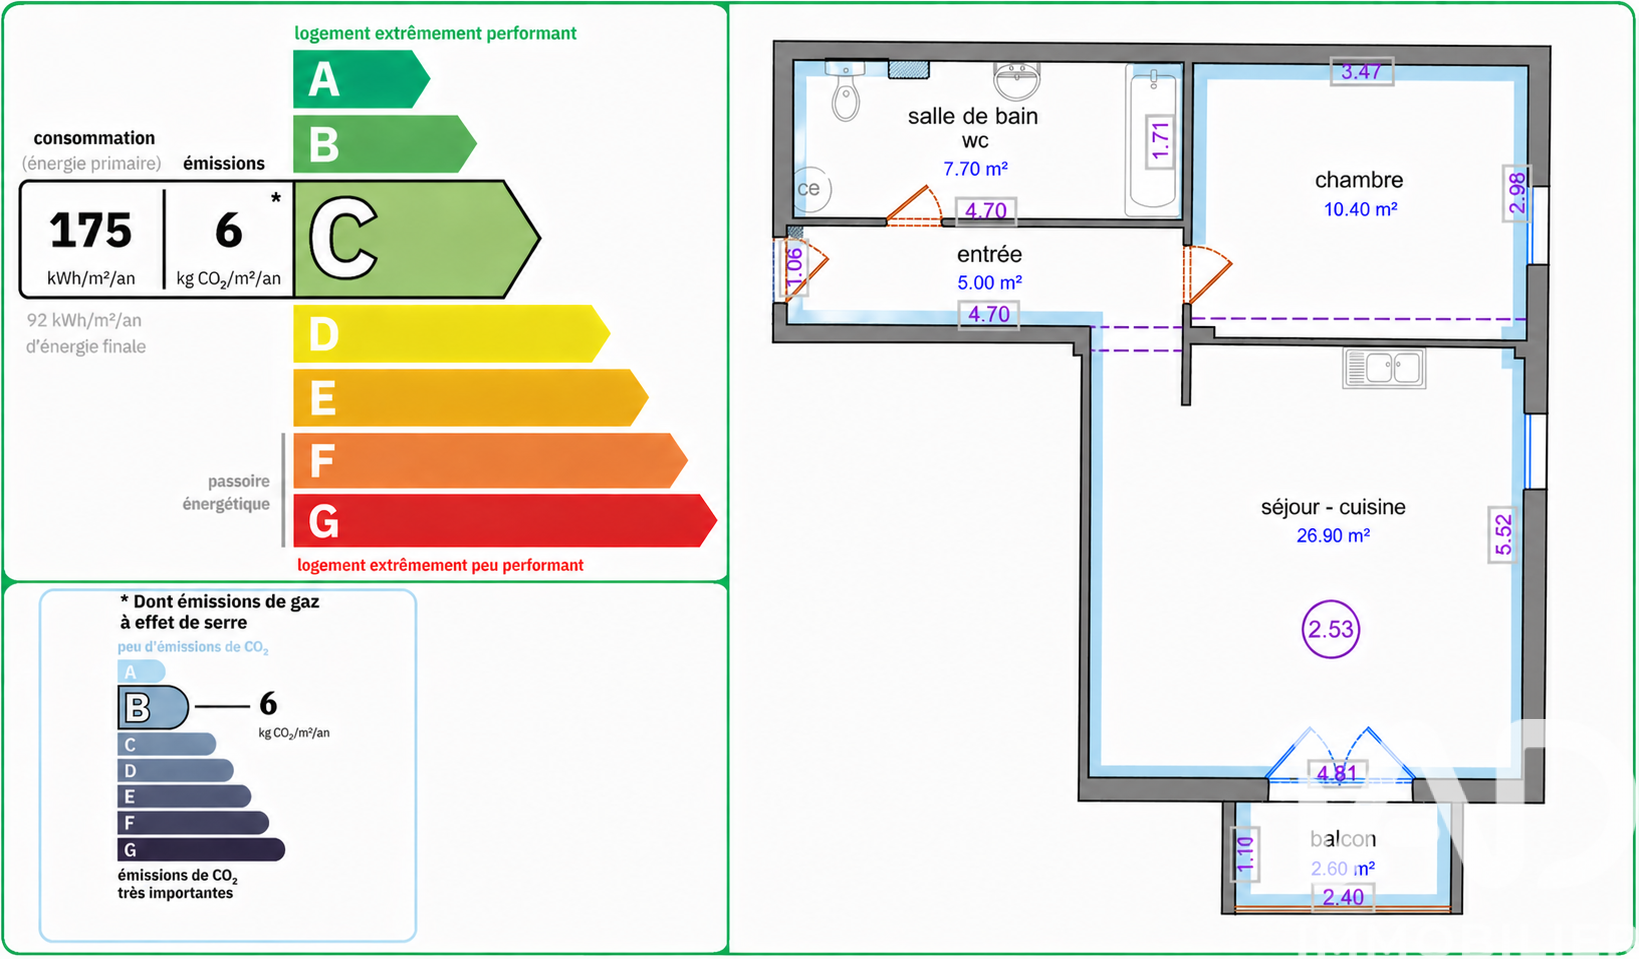The width and height of the screenshot is (1639, 959).
Task: Click the entrance door symbol beside 1.06
Action: pyautogui.click(x=805, y=268)
